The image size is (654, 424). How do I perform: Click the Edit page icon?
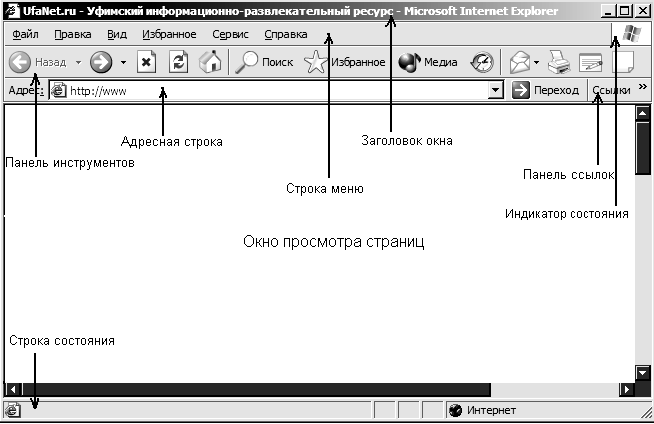(591, 63)
